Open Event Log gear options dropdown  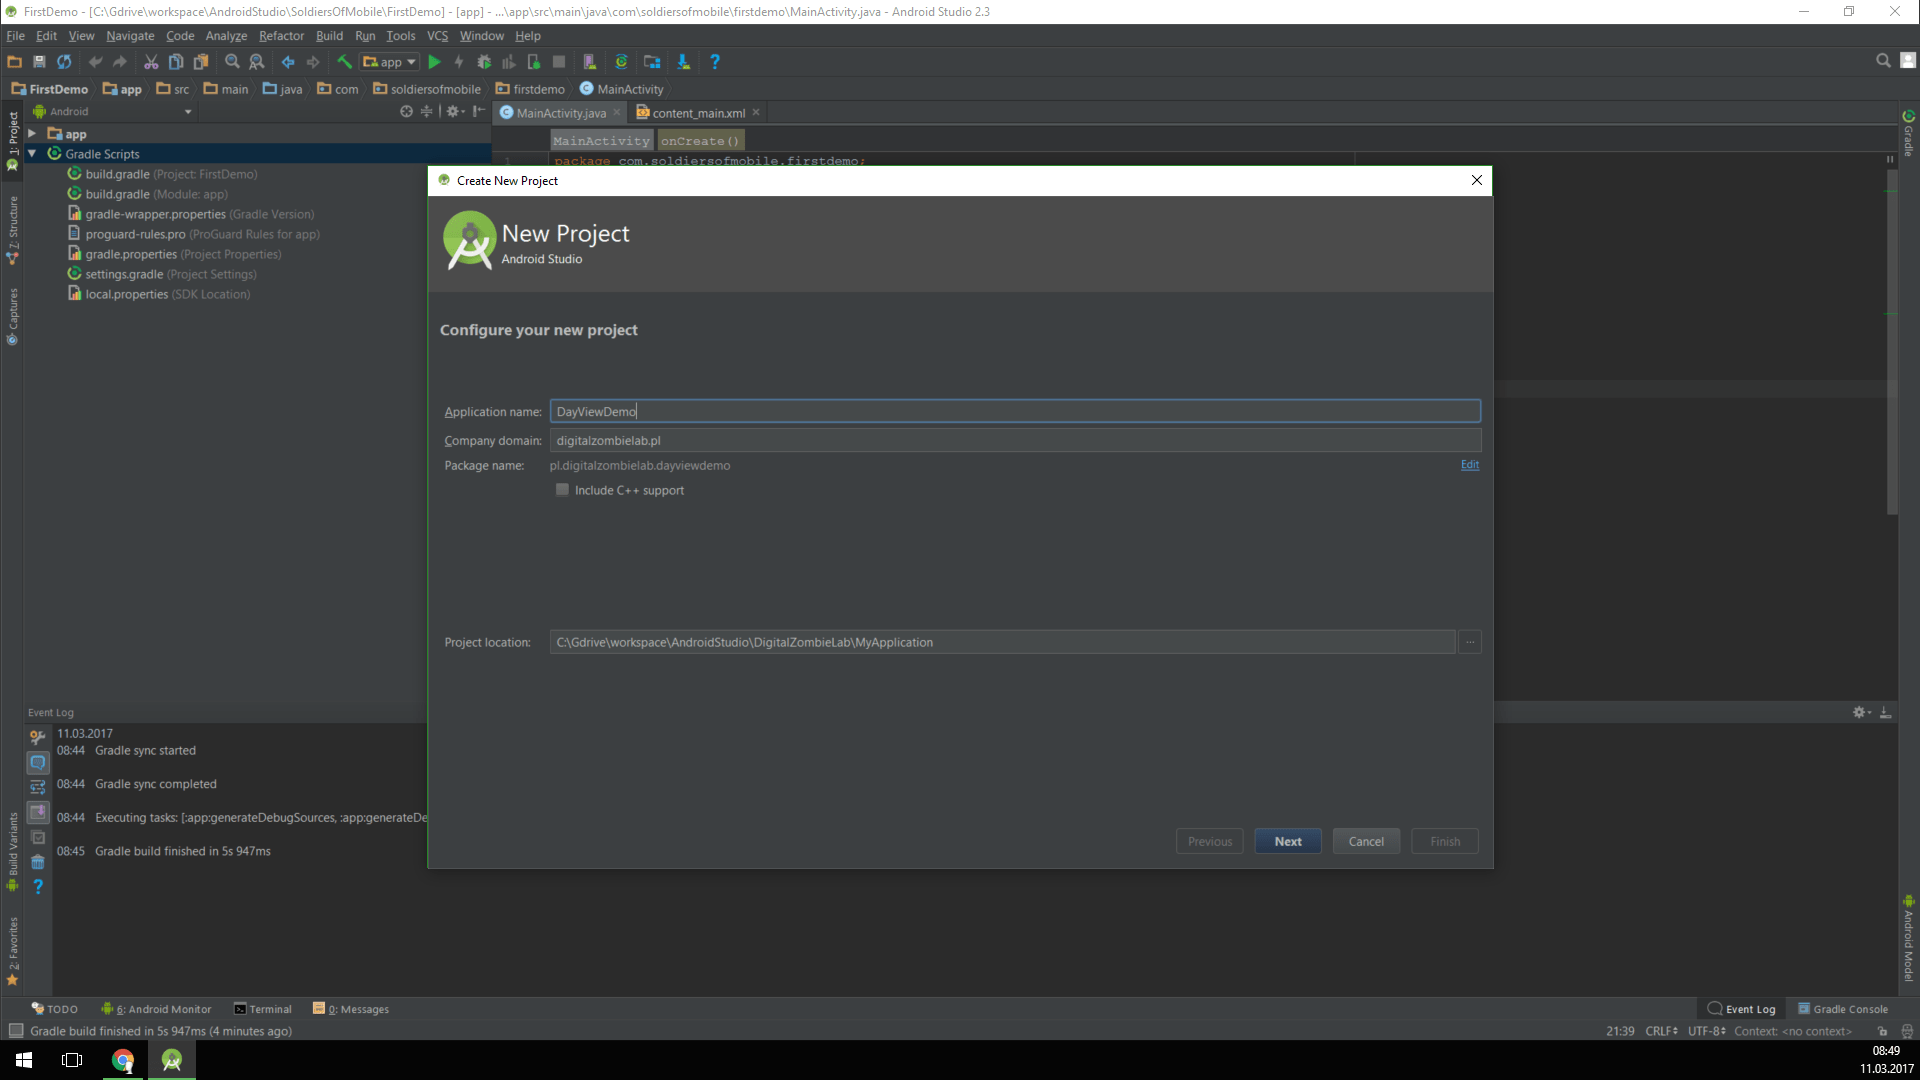click(x=1861, y=712)
